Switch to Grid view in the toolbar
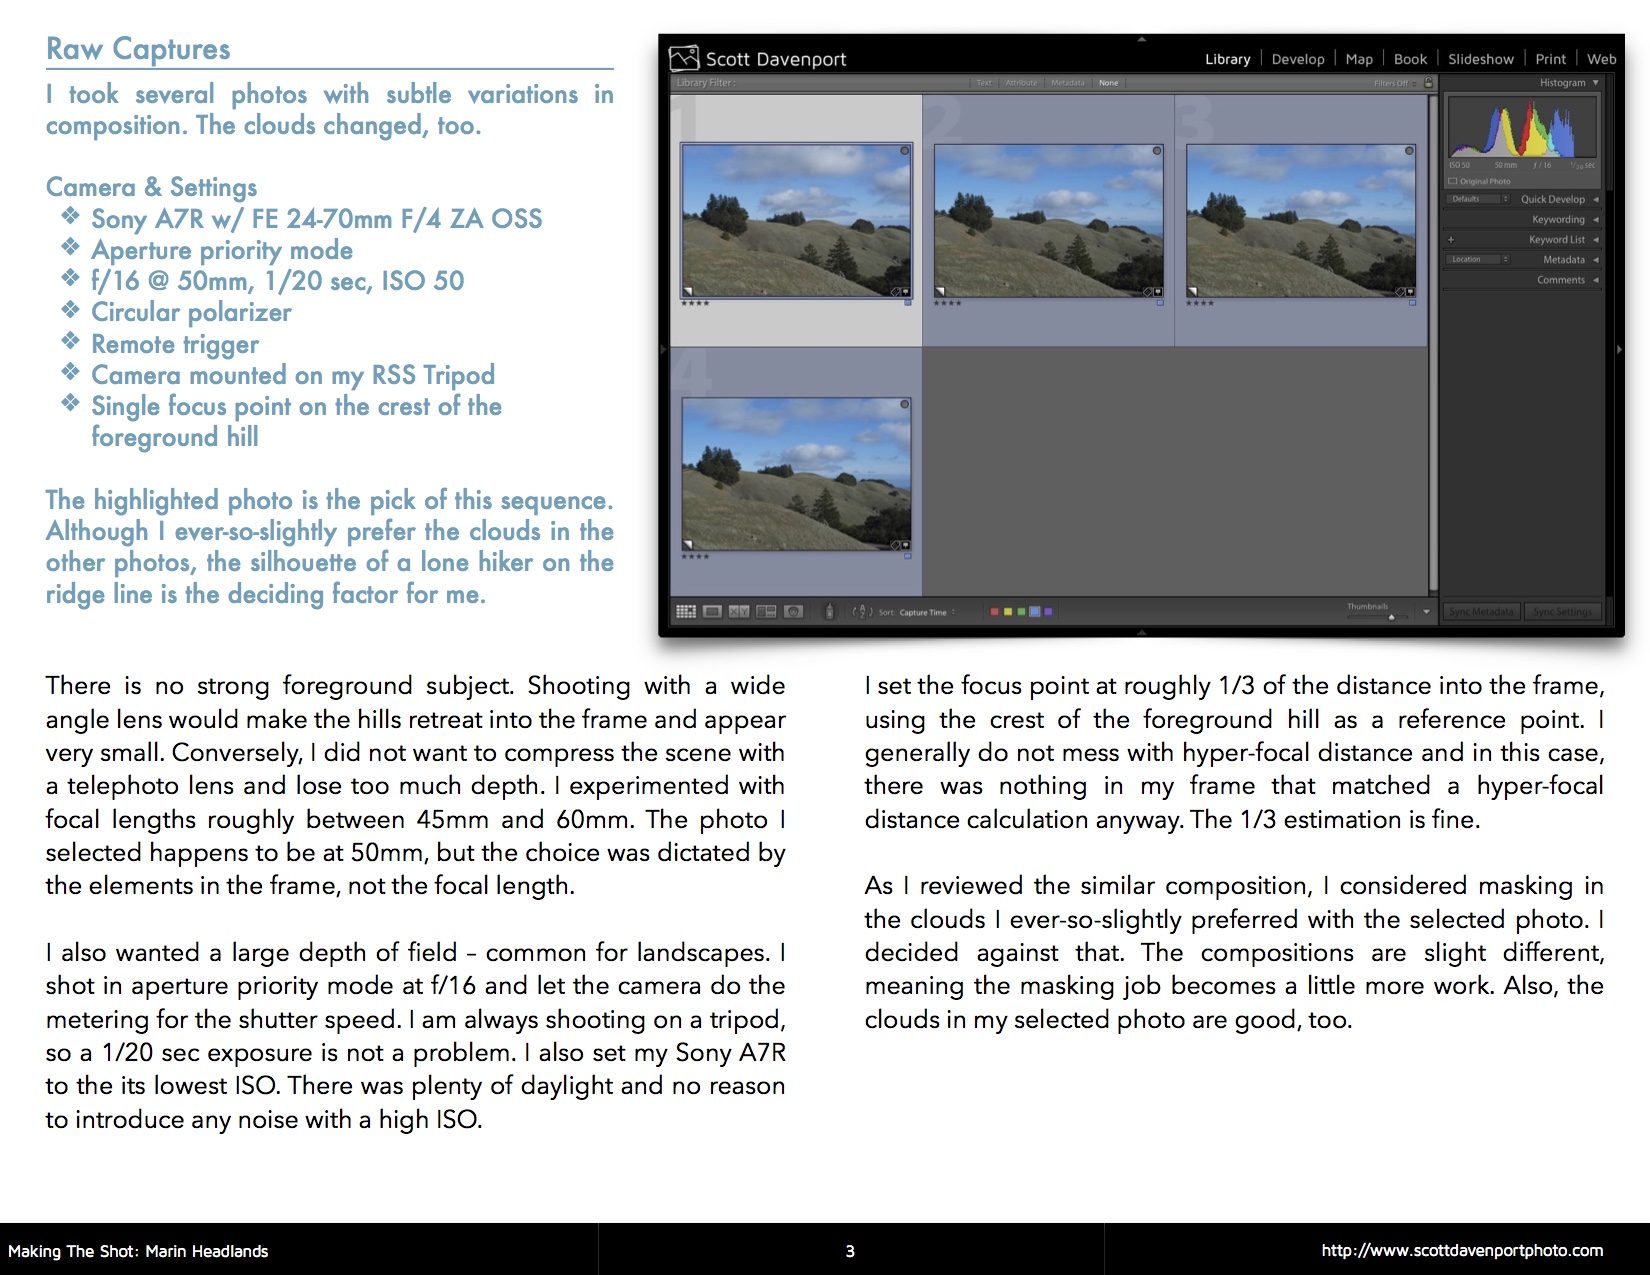Image resolution: width=1650 pixels, height=1275 pixels. (686, 611)
